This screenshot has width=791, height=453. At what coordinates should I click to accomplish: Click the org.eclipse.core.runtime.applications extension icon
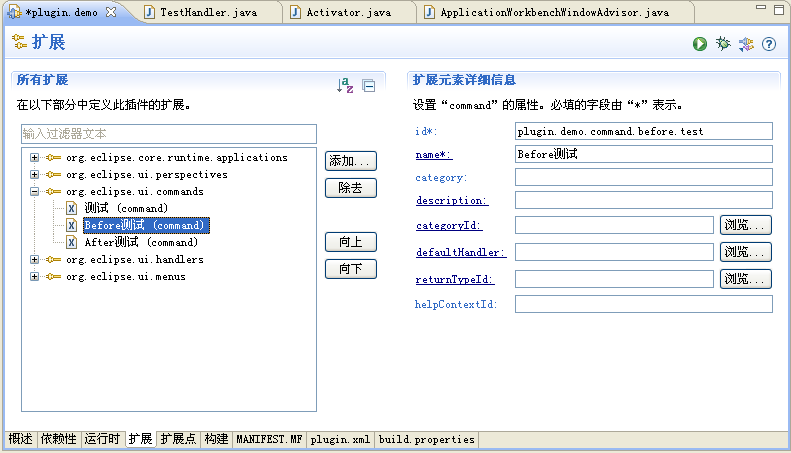coord(53,157)
